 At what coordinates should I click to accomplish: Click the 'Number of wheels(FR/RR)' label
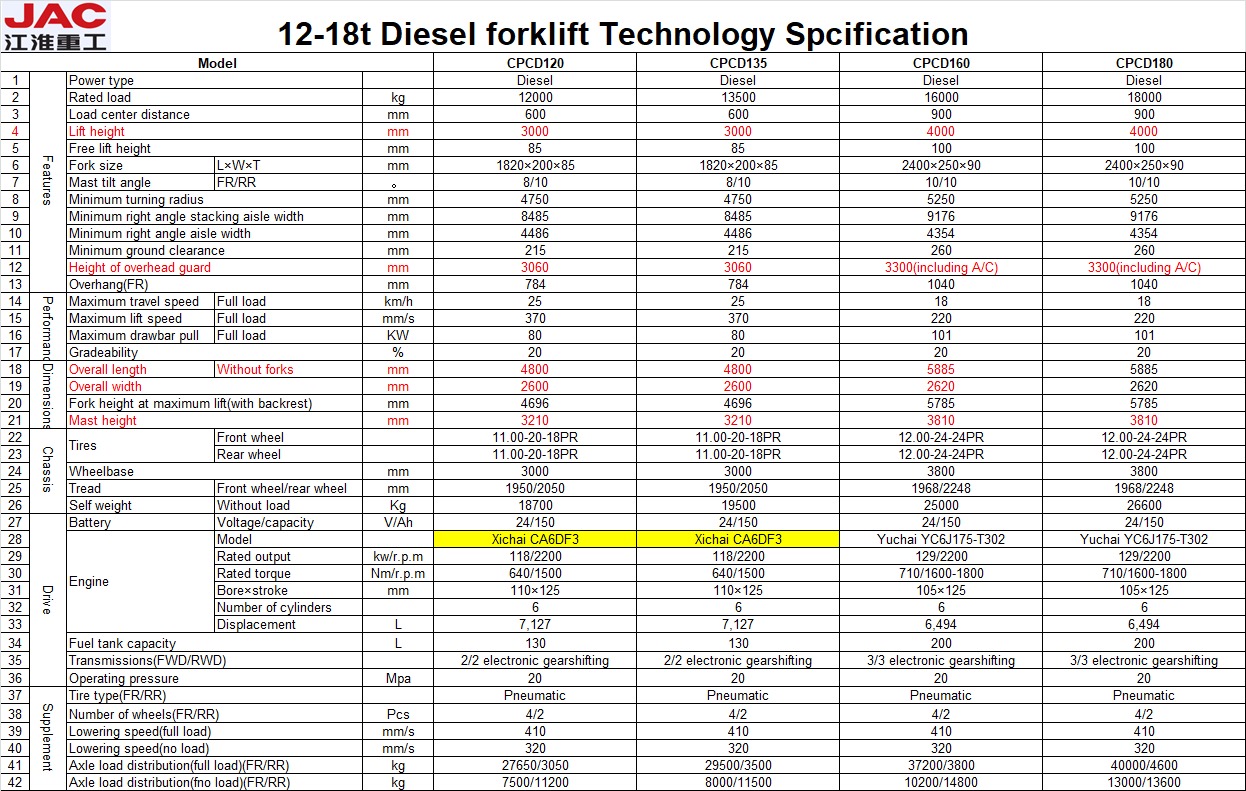tap(144, 715)
